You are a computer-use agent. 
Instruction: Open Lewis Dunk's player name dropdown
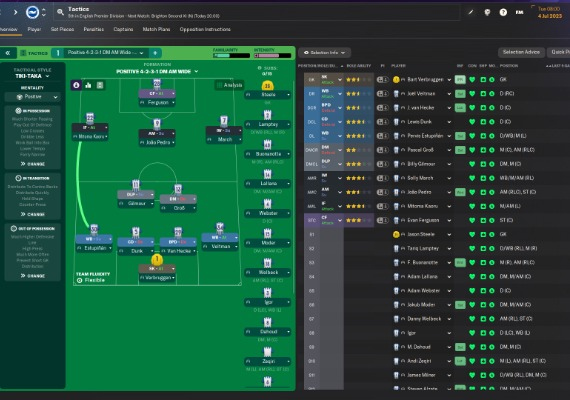pyautogui.click(x=449, y=122)
